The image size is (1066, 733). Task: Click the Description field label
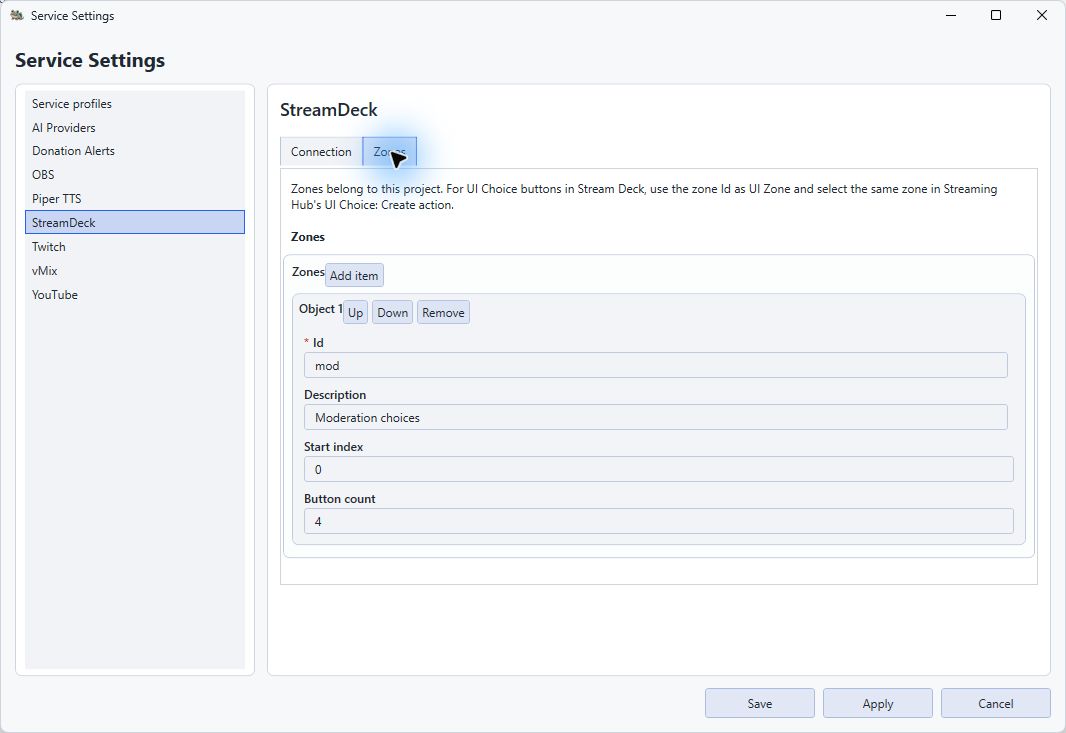[334, 394]
